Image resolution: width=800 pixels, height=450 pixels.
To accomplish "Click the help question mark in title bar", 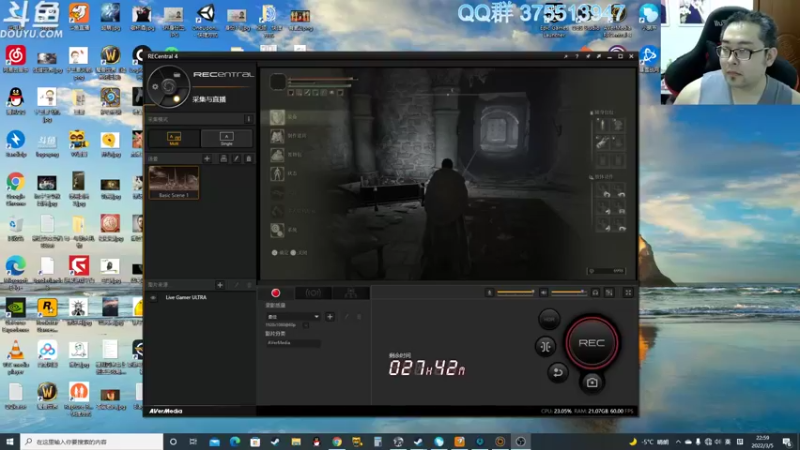I will click(x=577, y=56).
